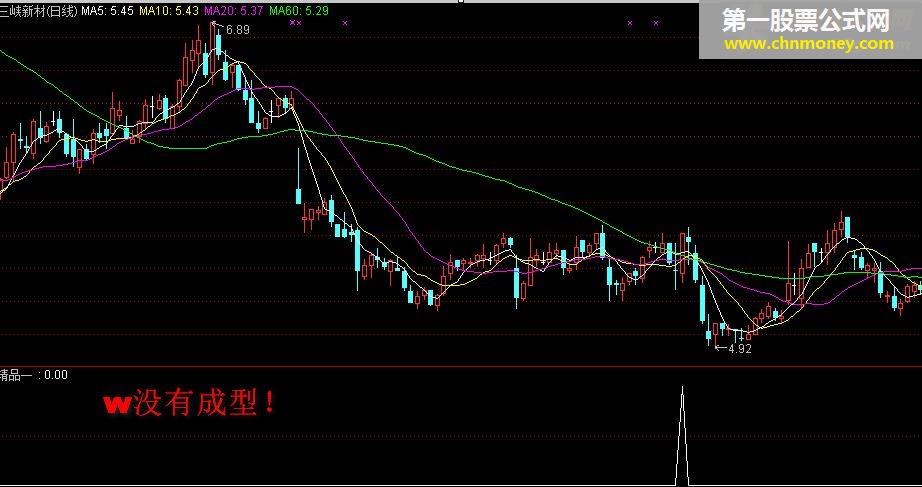Screen dimensions: 922x487
Task: Click the white signal spike in indicator panel
Action: [682, 435]
